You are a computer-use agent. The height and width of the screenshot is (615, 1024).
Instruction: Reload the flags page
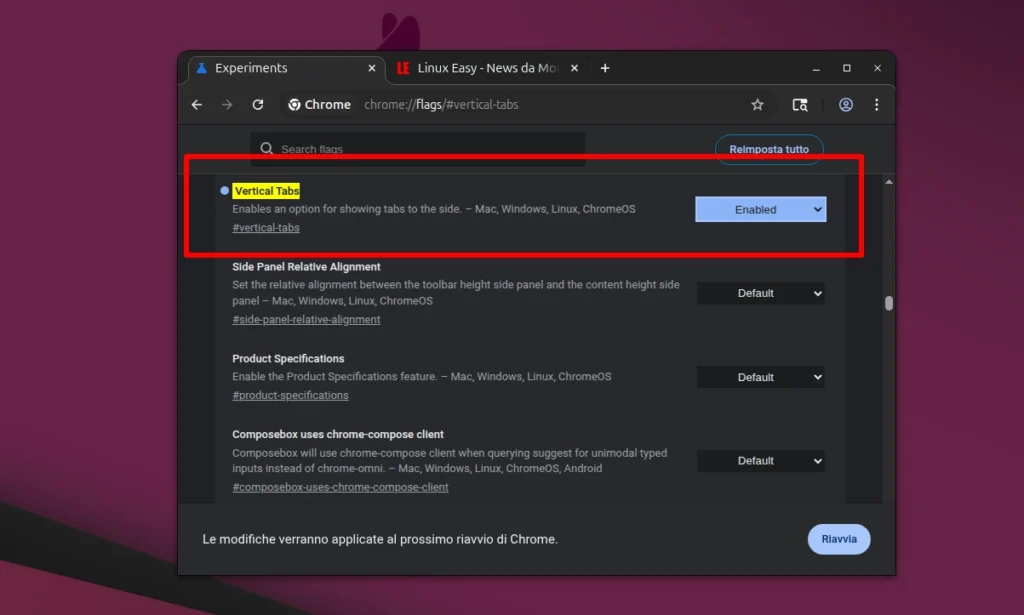coord(259,104)
